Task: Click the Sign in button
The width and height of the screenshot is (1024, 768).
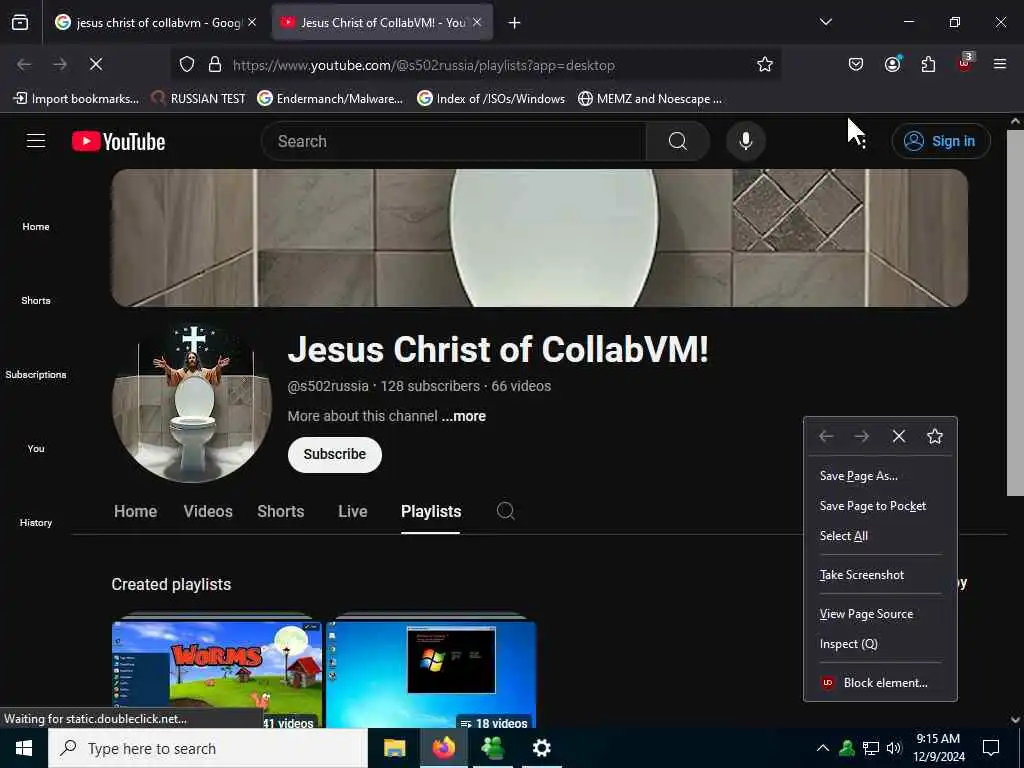Action: click(941, 141)
